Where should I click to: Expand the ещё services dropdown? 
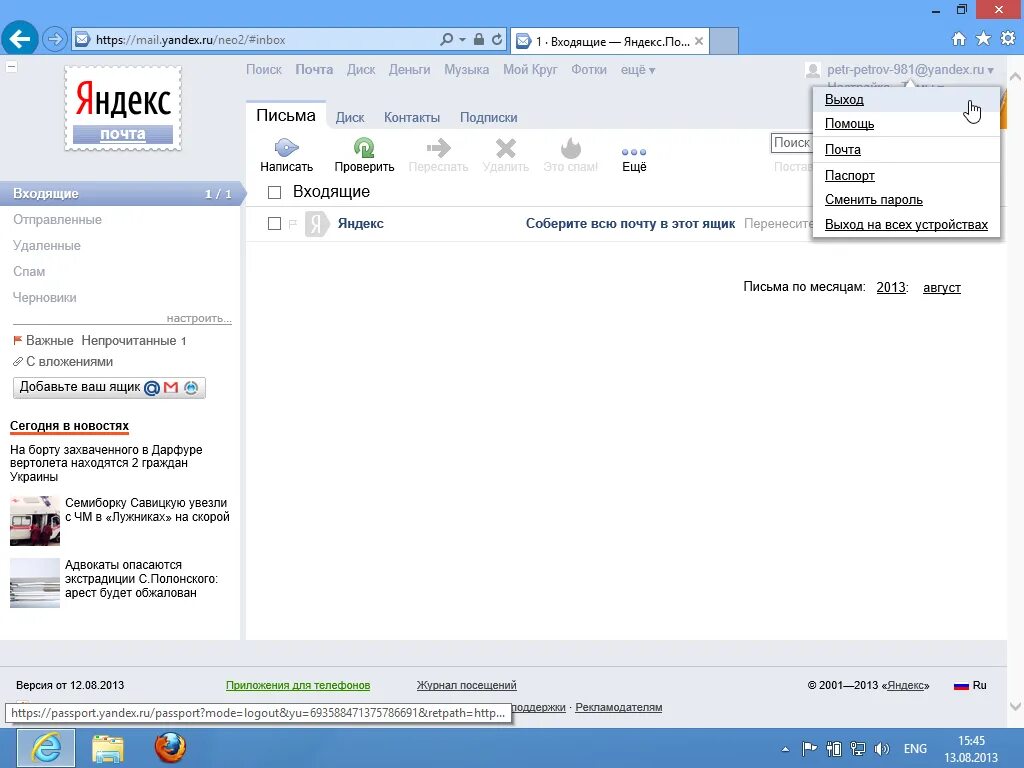637,70
